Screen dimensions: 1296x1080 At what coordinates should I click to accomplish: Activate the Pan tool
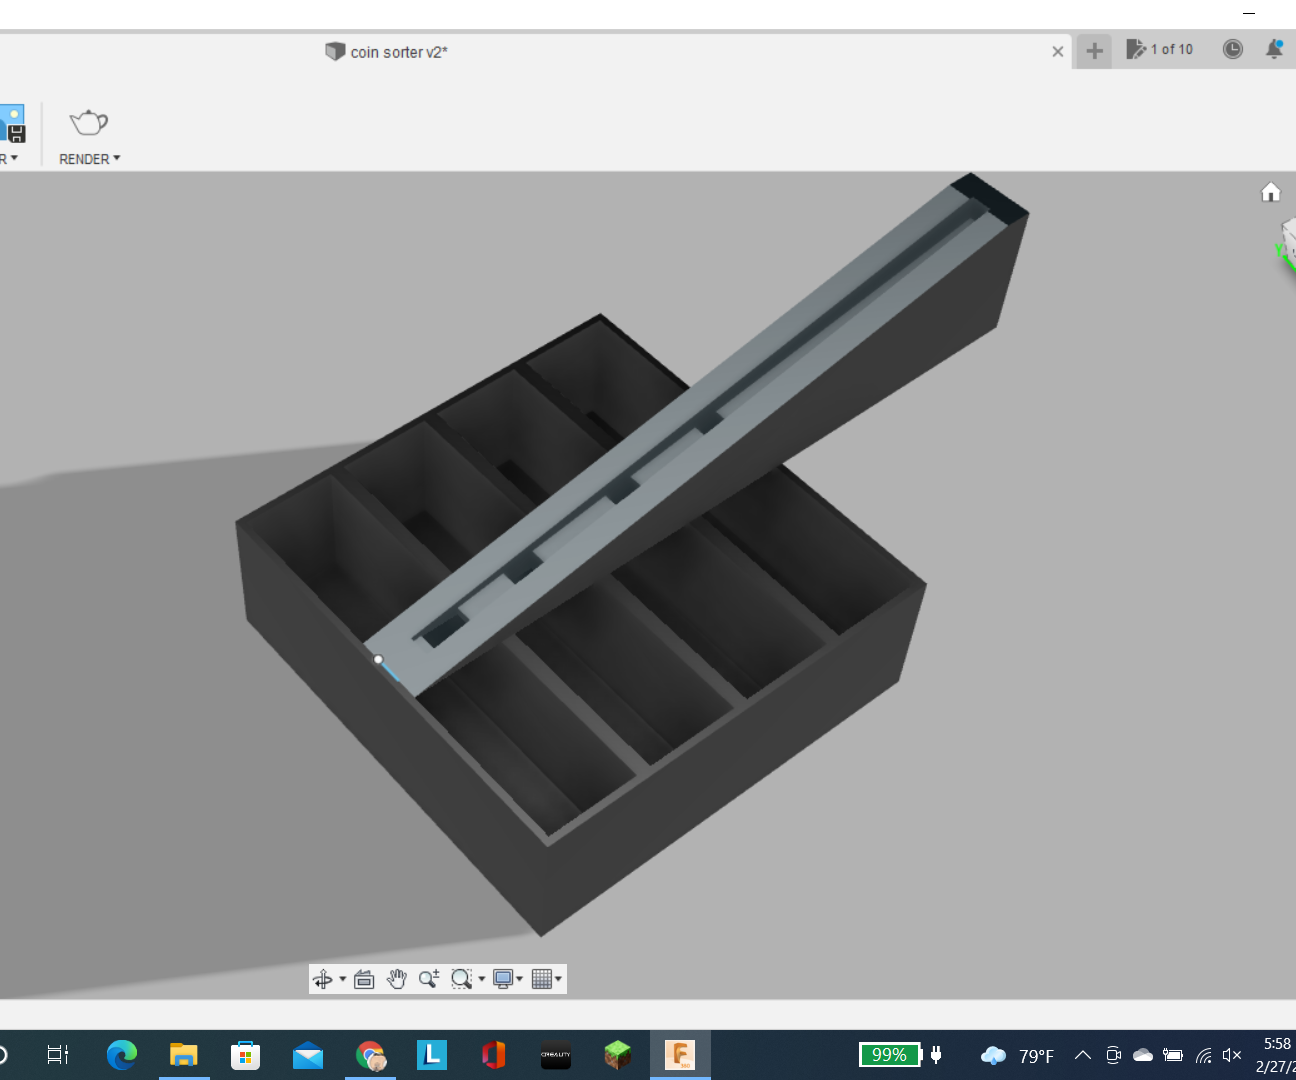396,979
